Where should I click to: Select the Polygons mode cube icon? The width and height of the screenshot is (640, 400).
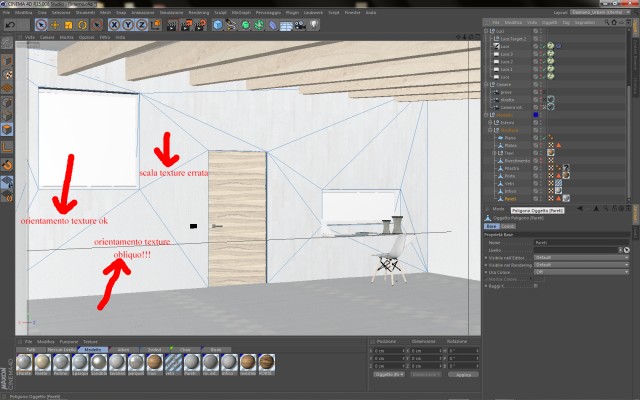(x=7, y=130)
